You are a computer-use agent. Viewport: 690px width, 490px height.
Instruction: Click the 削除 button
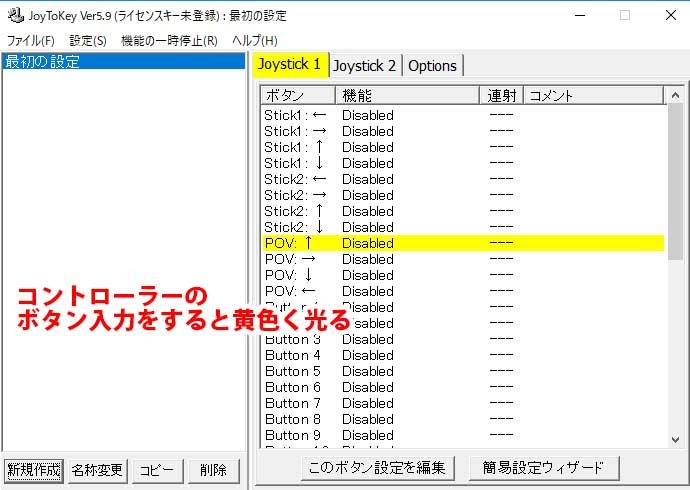point(213,471)
